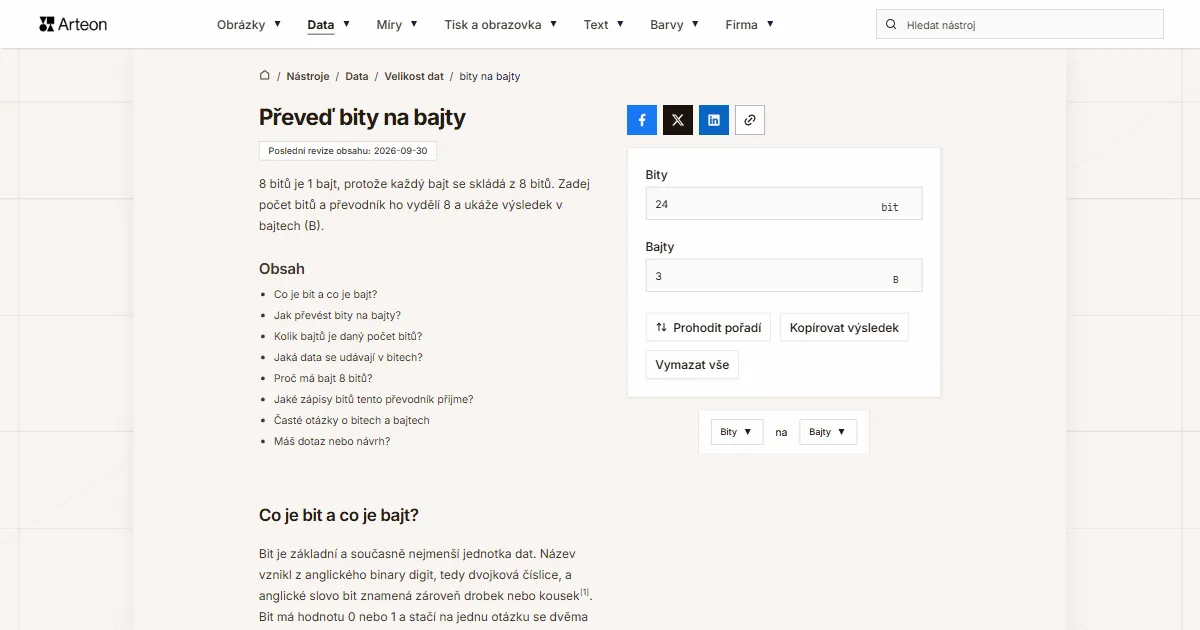Click the 'Poslední revize obsahu' date label
The height and width of the screenshot is (630, 1200).
click(348, 151)
